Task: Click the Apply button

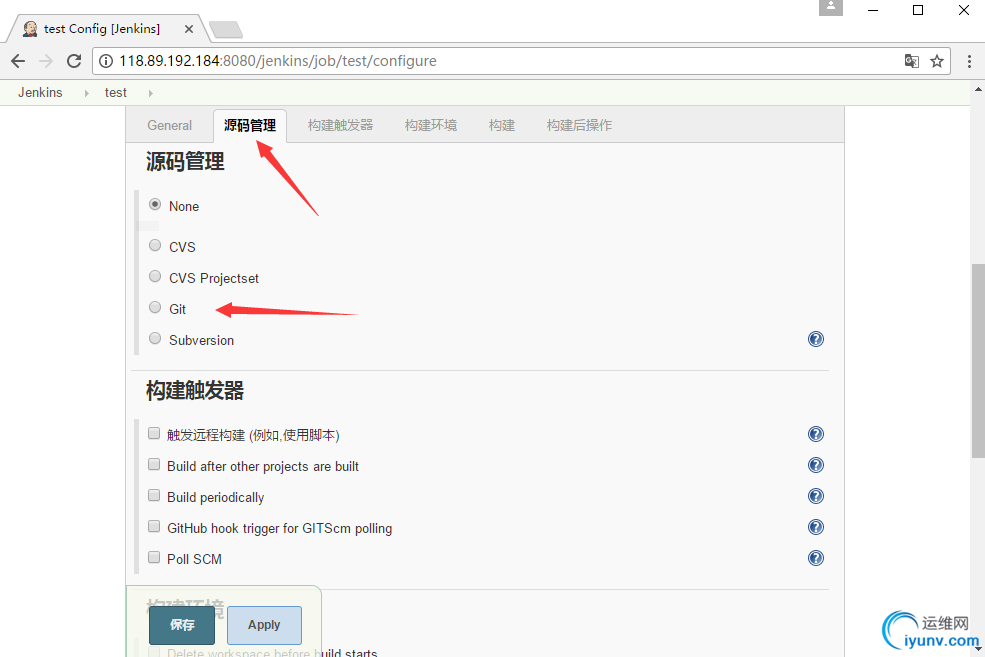Action: click(264, 625)
